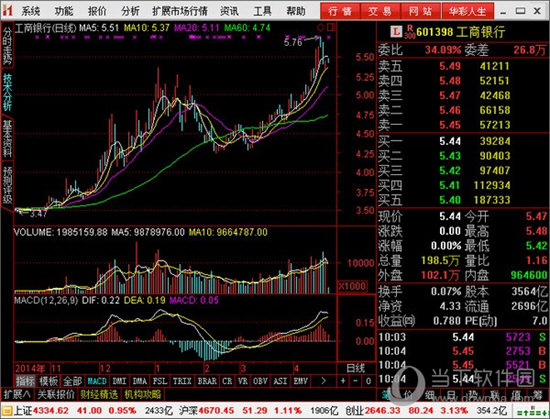Viewport: 550px width, 419px height.
Task: Click the 沪深 index value 4670.45
Action: coord(216,410)
